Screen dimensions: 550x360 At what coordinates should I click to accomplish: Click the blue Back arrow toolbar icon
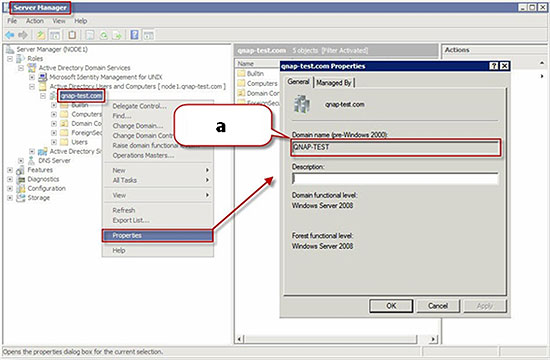(10, 35)
